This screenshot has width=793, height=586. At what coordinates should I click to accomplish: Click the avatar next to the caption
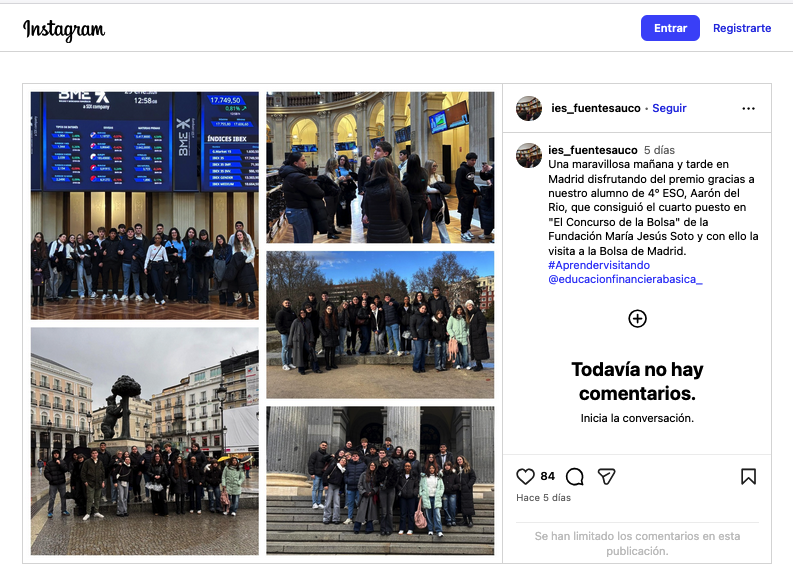coord(529,155)
